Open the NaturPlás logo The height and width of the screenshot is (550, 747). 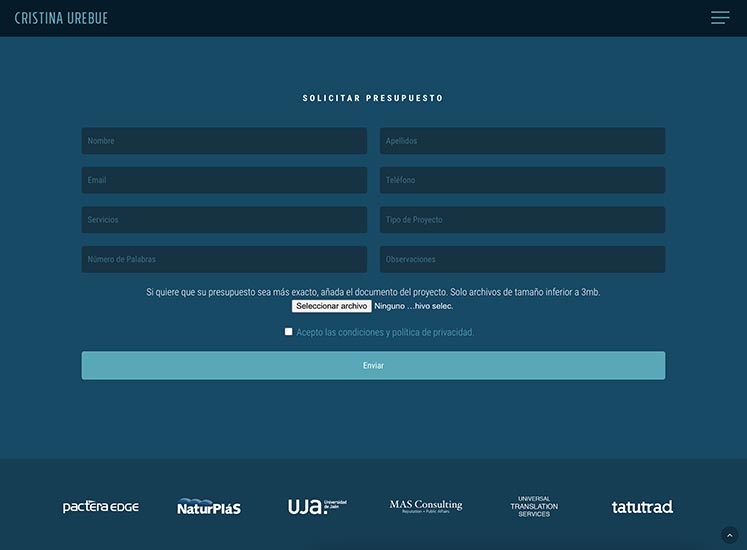pyautogui.click(x=209, y=507)
